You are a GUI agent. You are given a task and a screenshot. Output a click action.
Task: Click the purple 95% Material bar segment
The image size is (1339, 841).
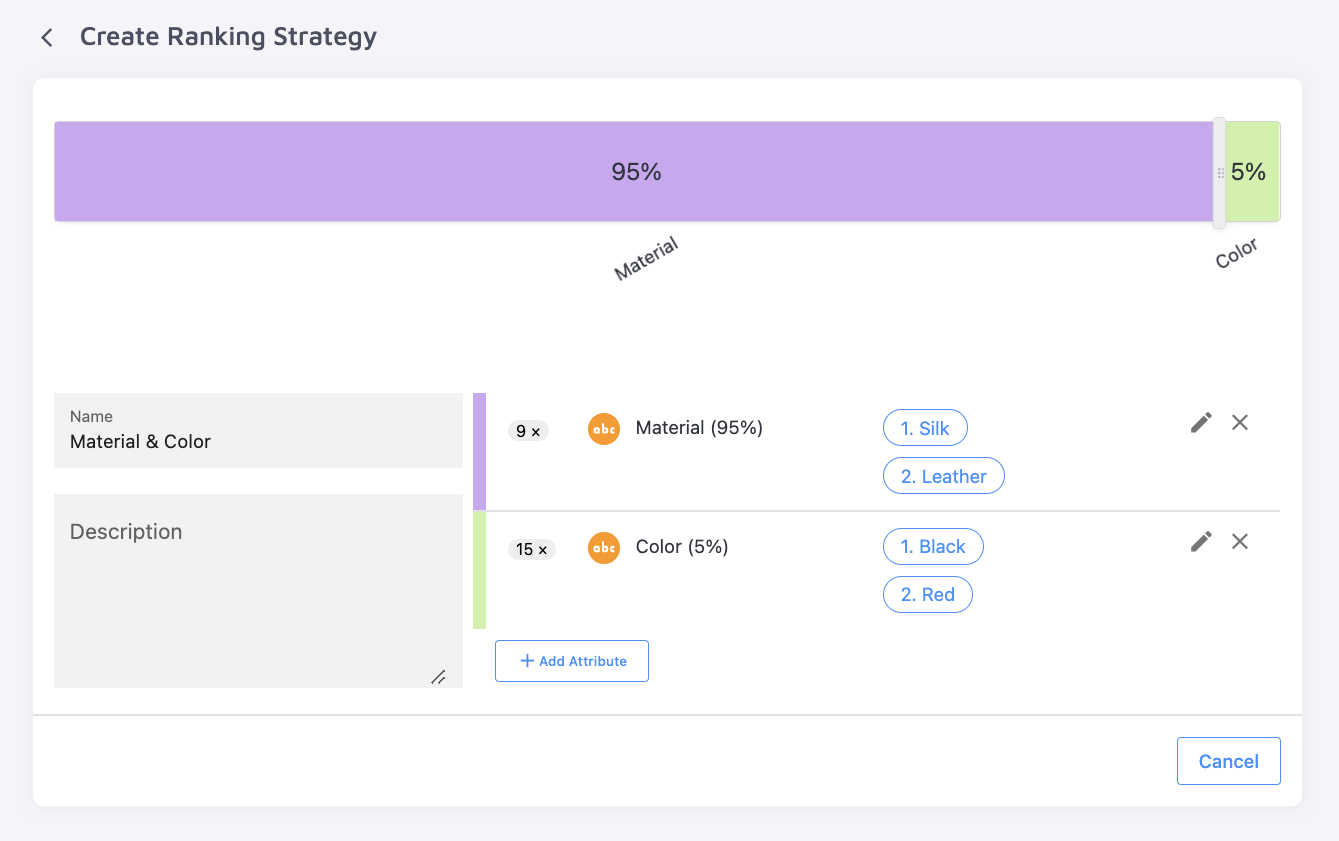coord(636,172)
